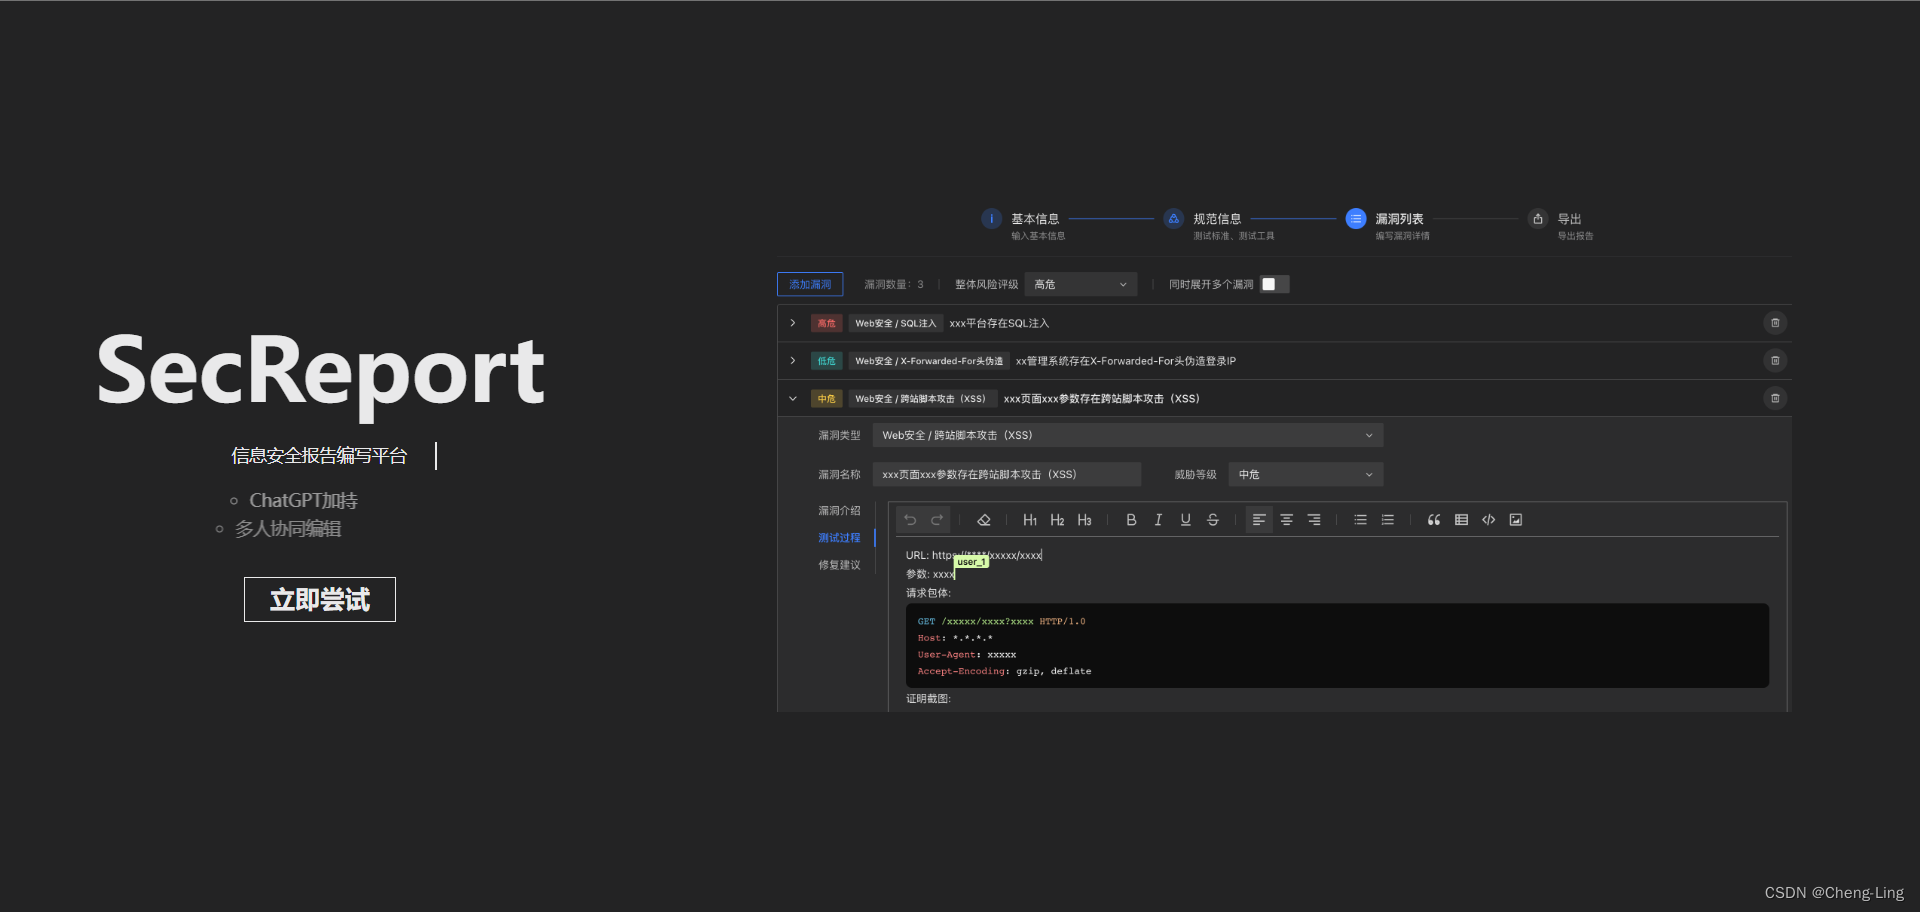Click the Web安全 / X-Forwarded-For头伪造 category tag

click(929, 361)
